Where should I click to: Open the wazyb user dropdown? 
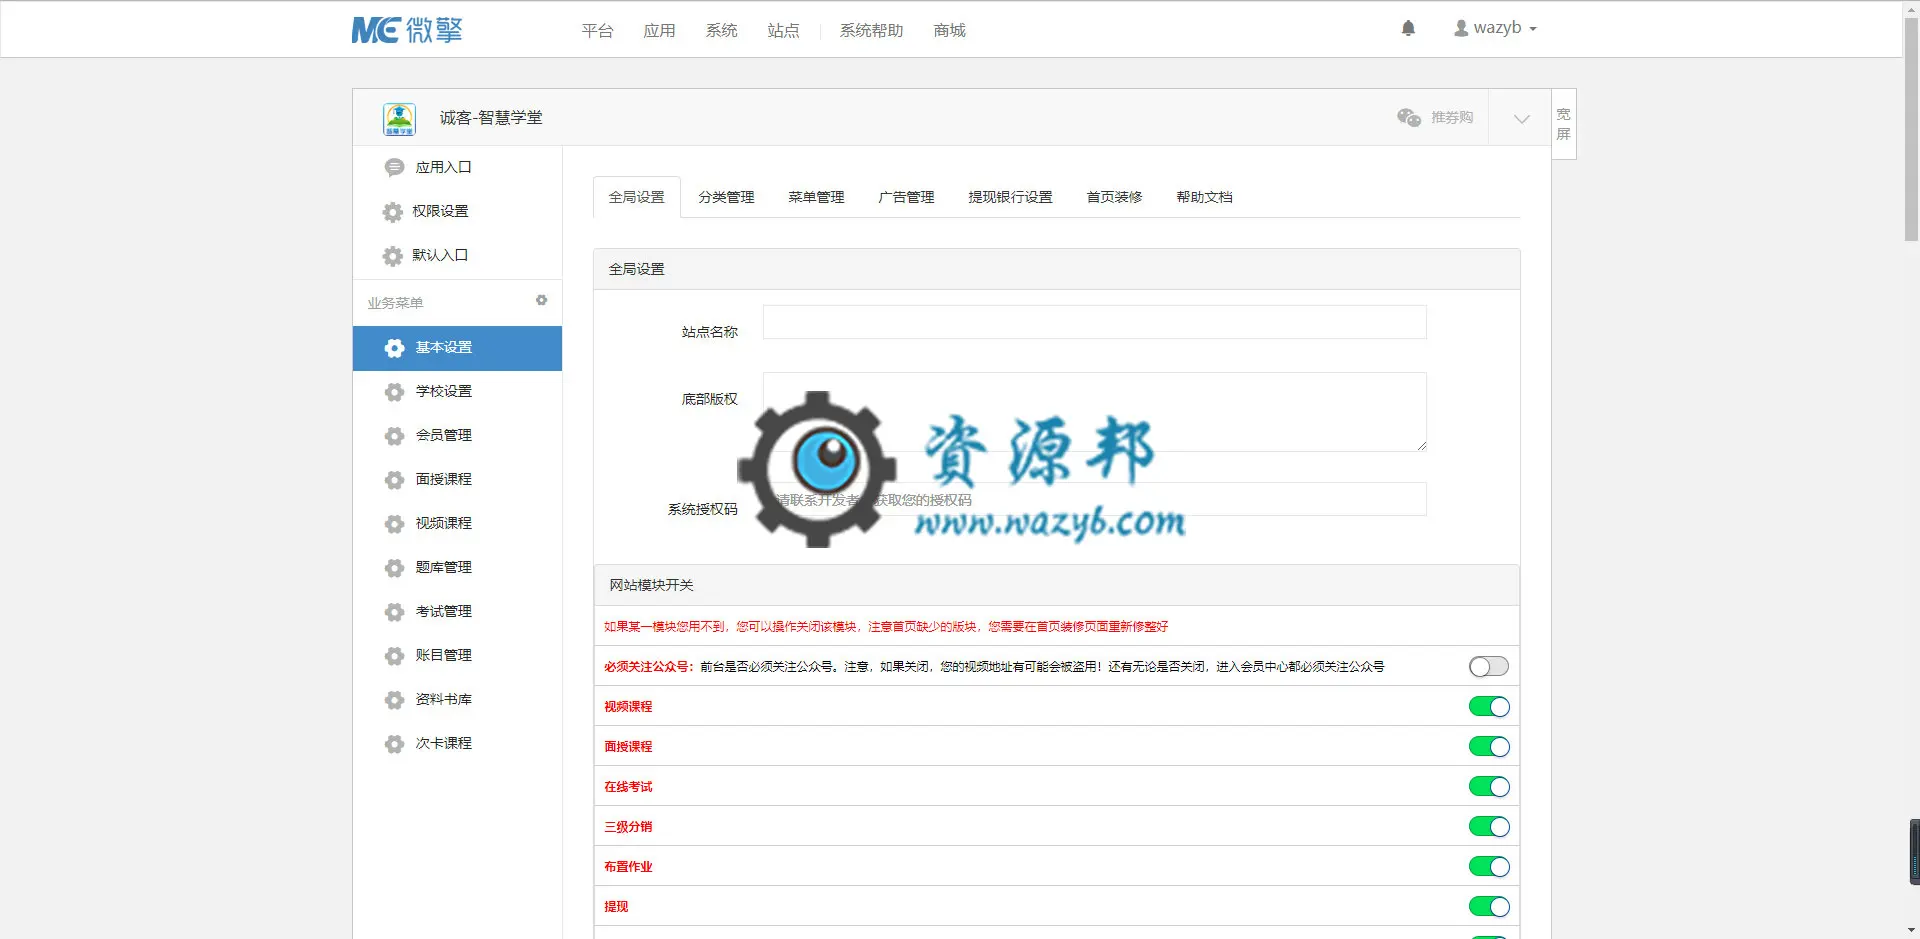tap(1495, 29)
